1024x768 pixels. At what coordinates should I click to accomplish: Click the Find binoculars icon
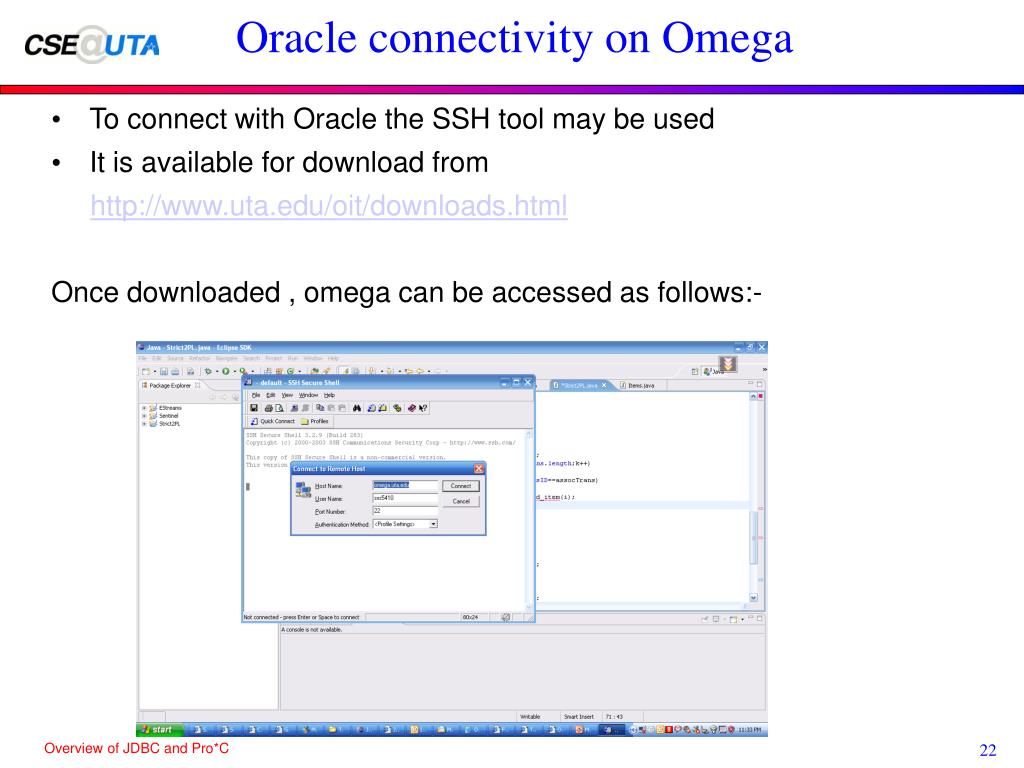357,408
